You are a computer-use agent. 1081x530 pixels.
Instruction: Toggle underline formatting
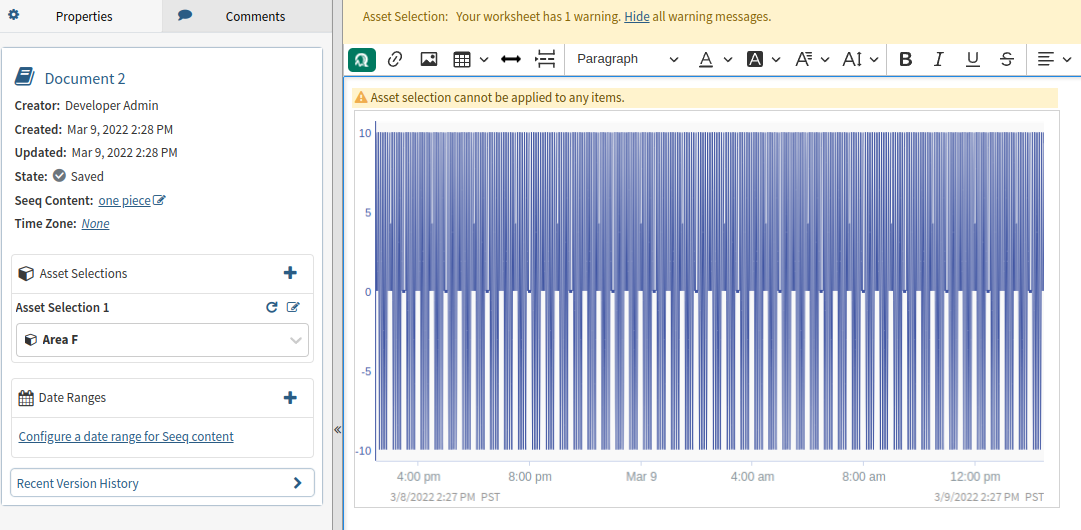click(x=972, y=59)
